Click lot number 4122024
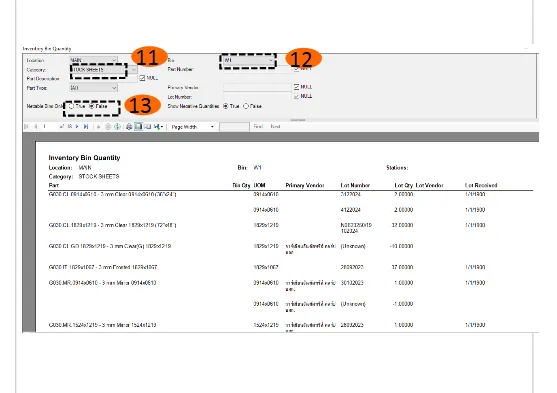Screen dimensions: 557x393 tap(351, 210)
